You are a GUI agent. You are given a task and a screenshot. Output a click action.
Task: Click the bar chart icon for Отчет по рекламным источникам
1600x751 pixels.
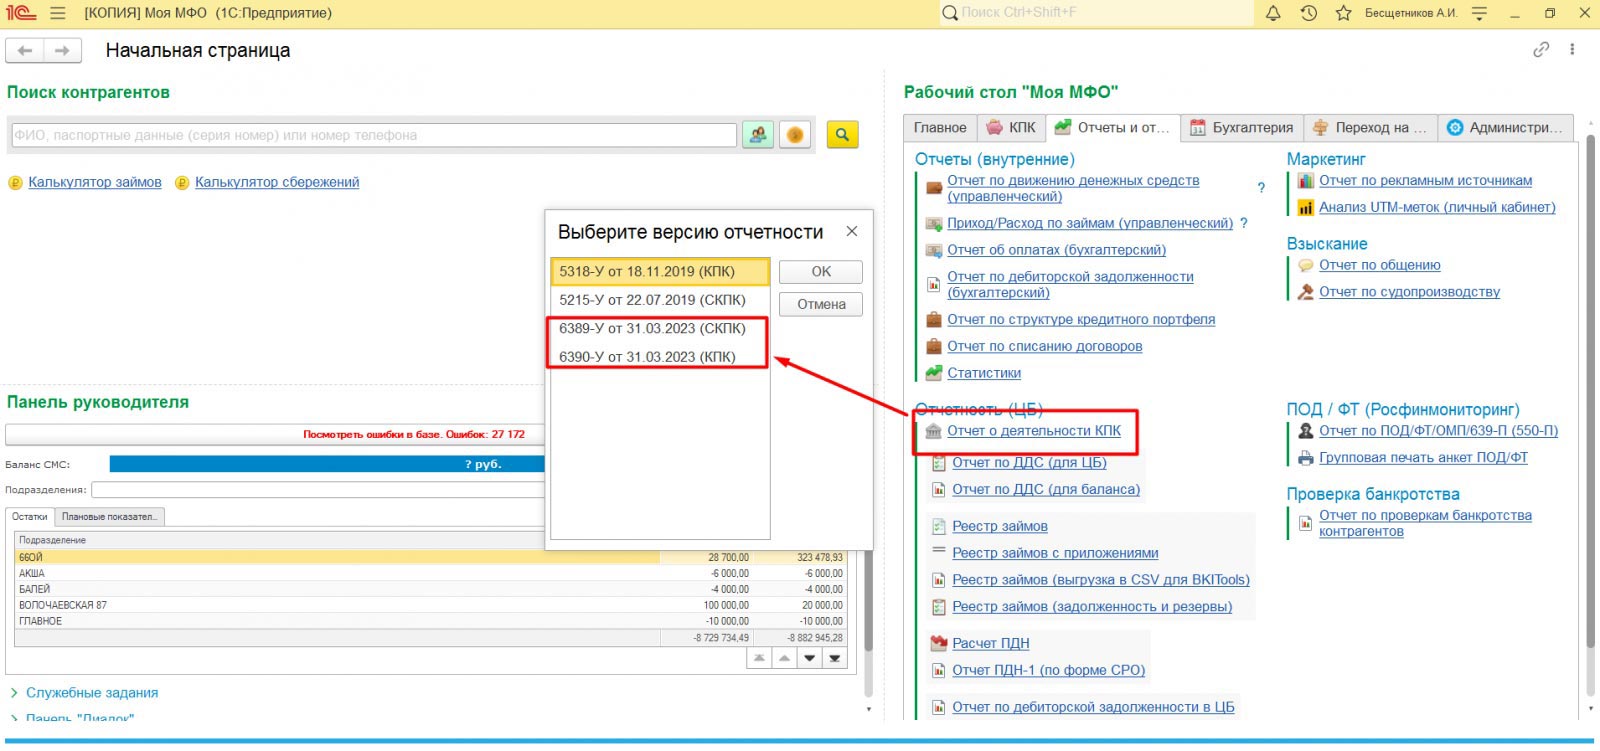(1305, 181)
